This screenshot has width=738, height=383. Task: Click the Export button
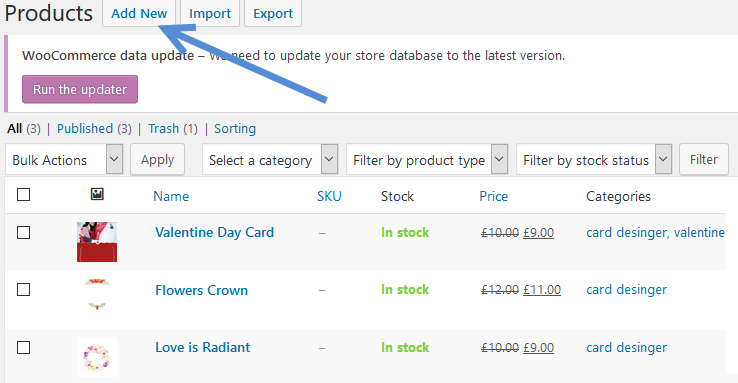tap(273, 13)
